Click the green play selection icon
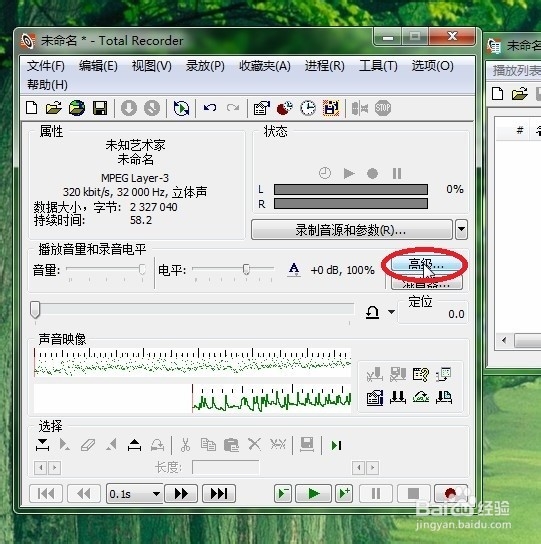Image resolution: width=541 pixels, height=544 pixels. (x=336, y=445)
